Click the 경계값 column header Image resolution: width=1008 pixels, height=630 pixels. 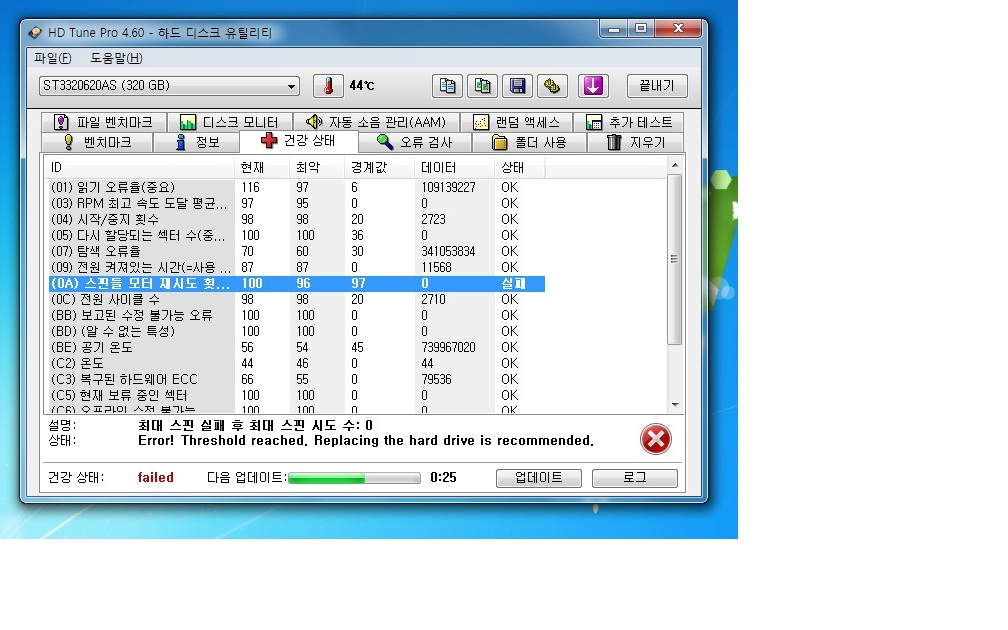pyautogui.click(x=379, y=168)
